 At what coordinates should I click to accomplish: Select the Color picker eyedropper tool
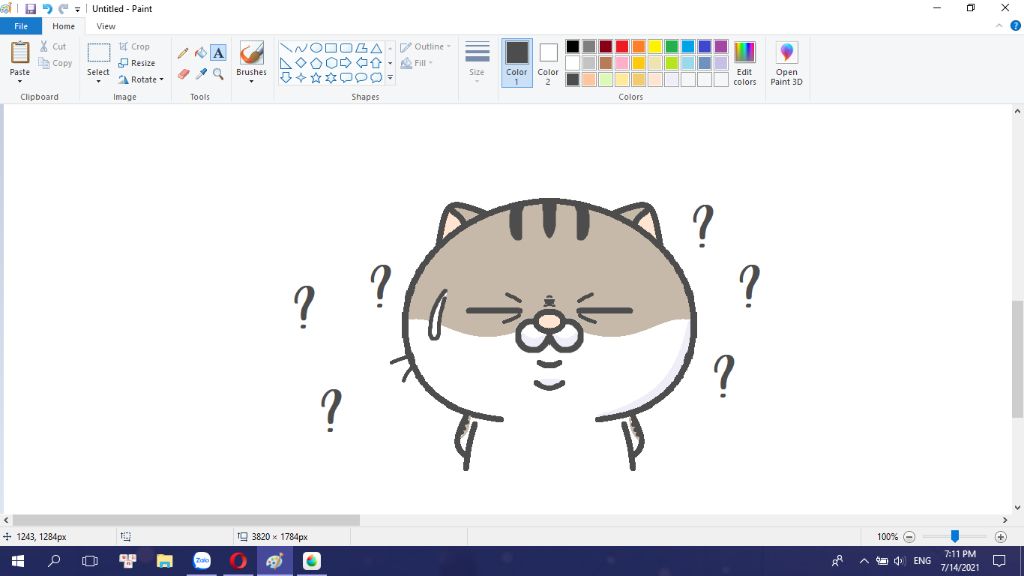coord(200,74)
